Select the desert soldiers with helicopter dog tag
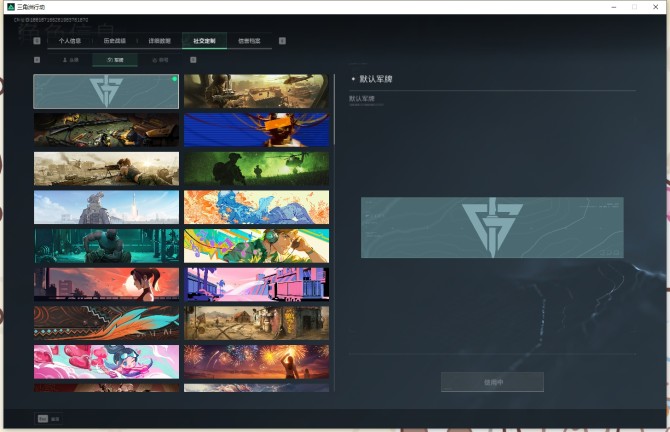670x432 pixels. (256, 91)
